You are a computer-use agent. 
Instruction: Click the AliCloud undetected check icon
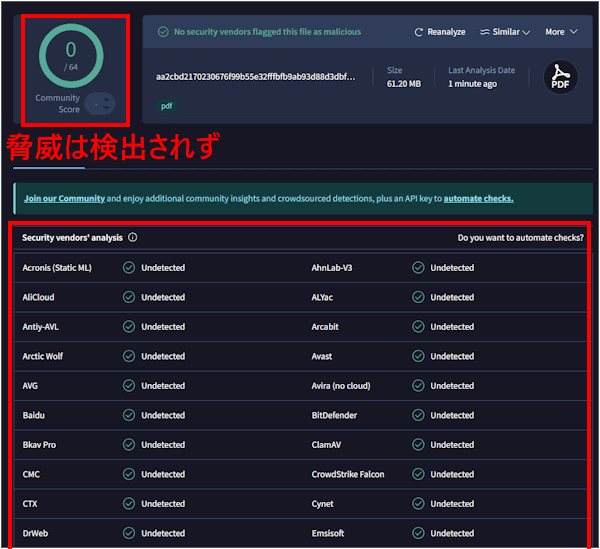[x=129, y=297]
